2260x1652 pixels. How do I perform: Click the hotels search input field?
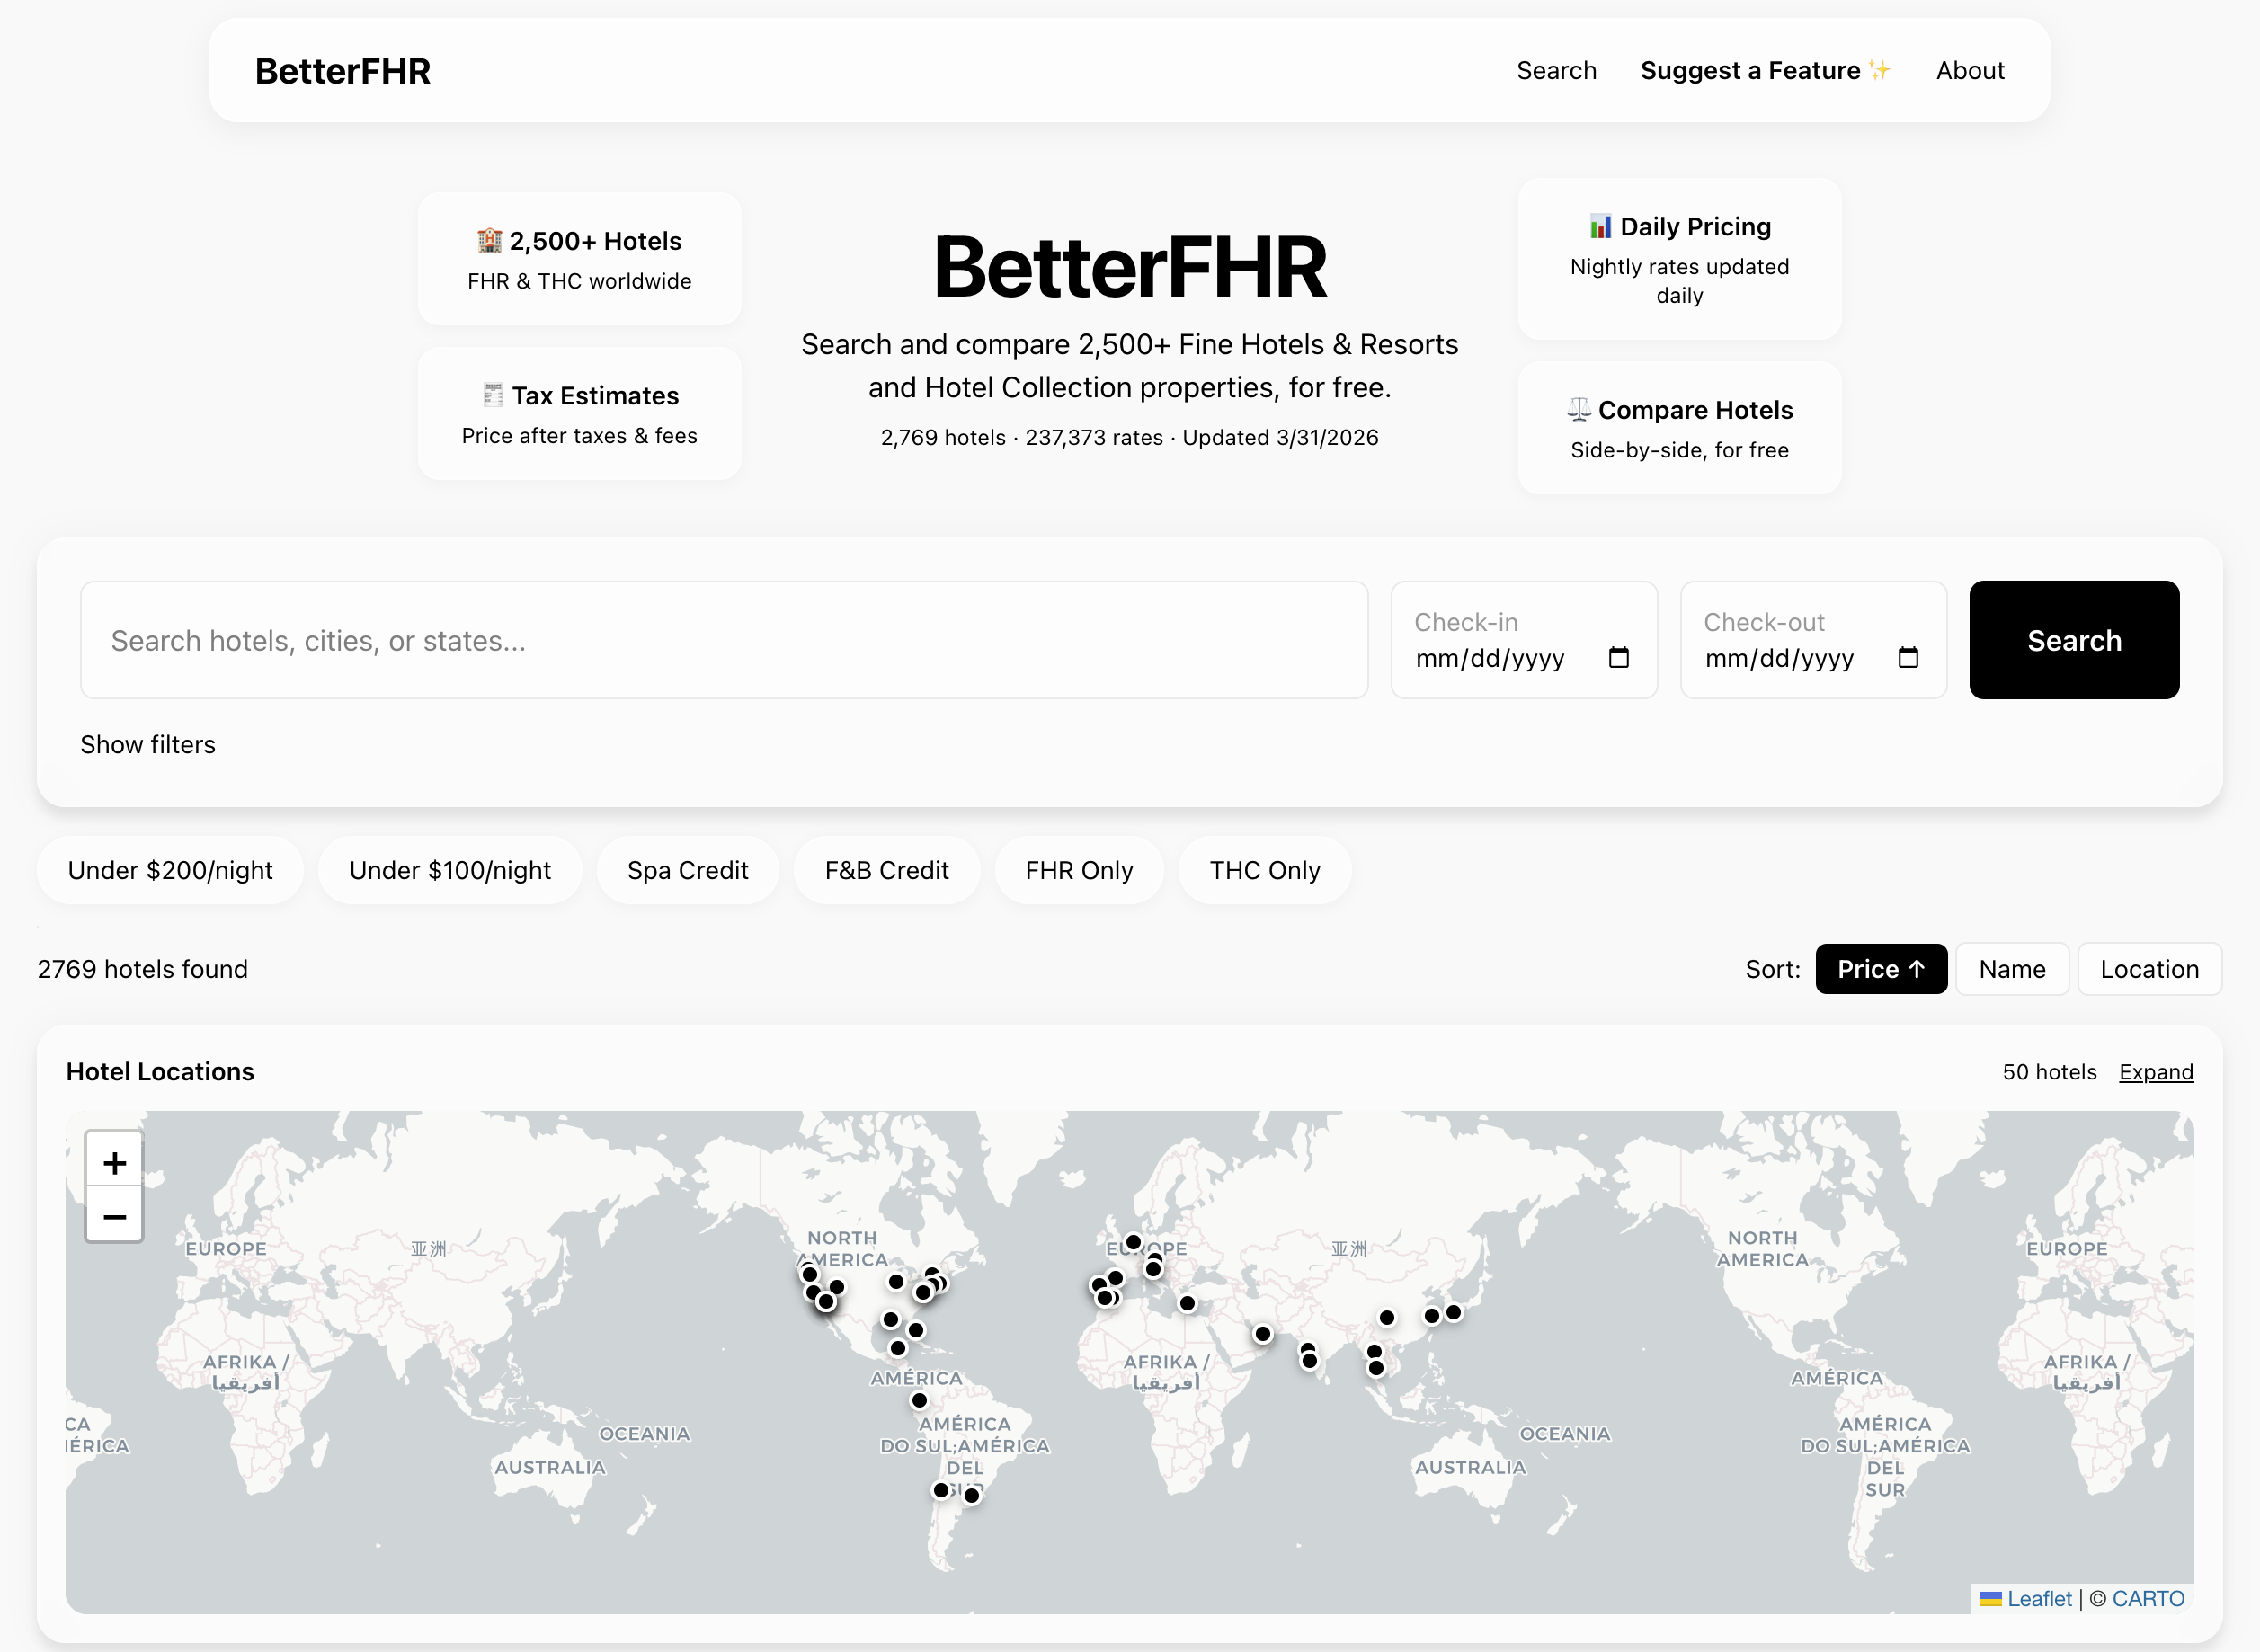click(x=724, y=640)
